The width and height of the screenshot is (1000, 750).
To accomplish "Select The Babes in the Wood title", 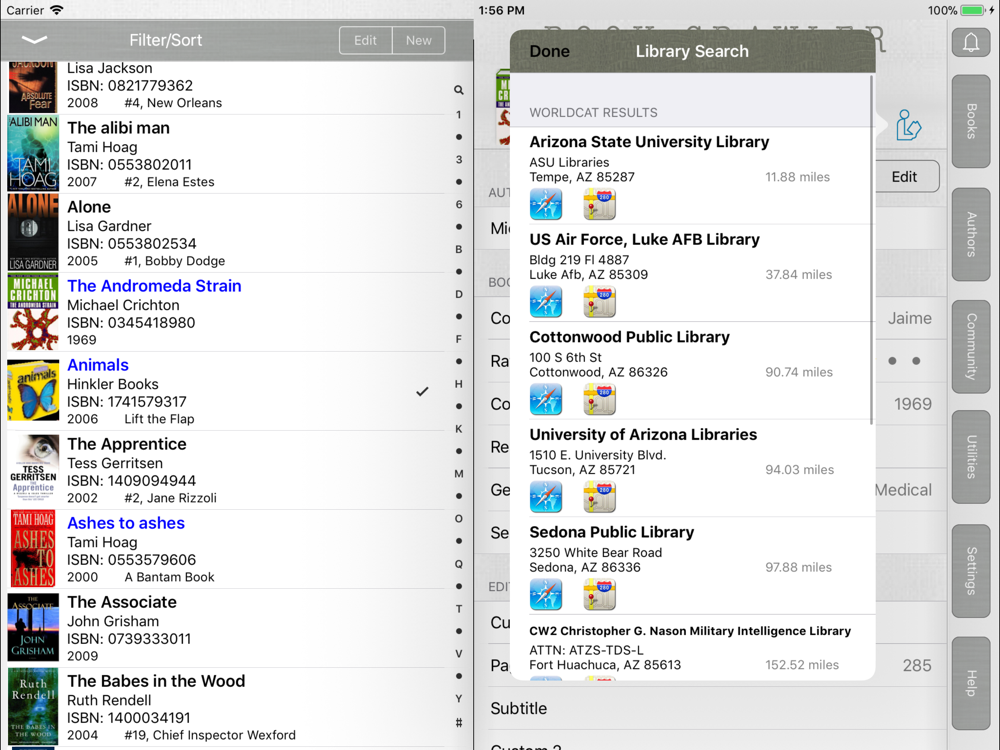I will coord(156,681).
